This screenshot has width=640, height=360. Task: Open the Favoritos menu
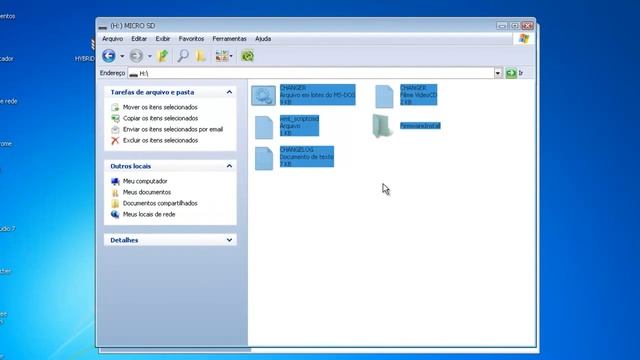(x=191, y=39)
